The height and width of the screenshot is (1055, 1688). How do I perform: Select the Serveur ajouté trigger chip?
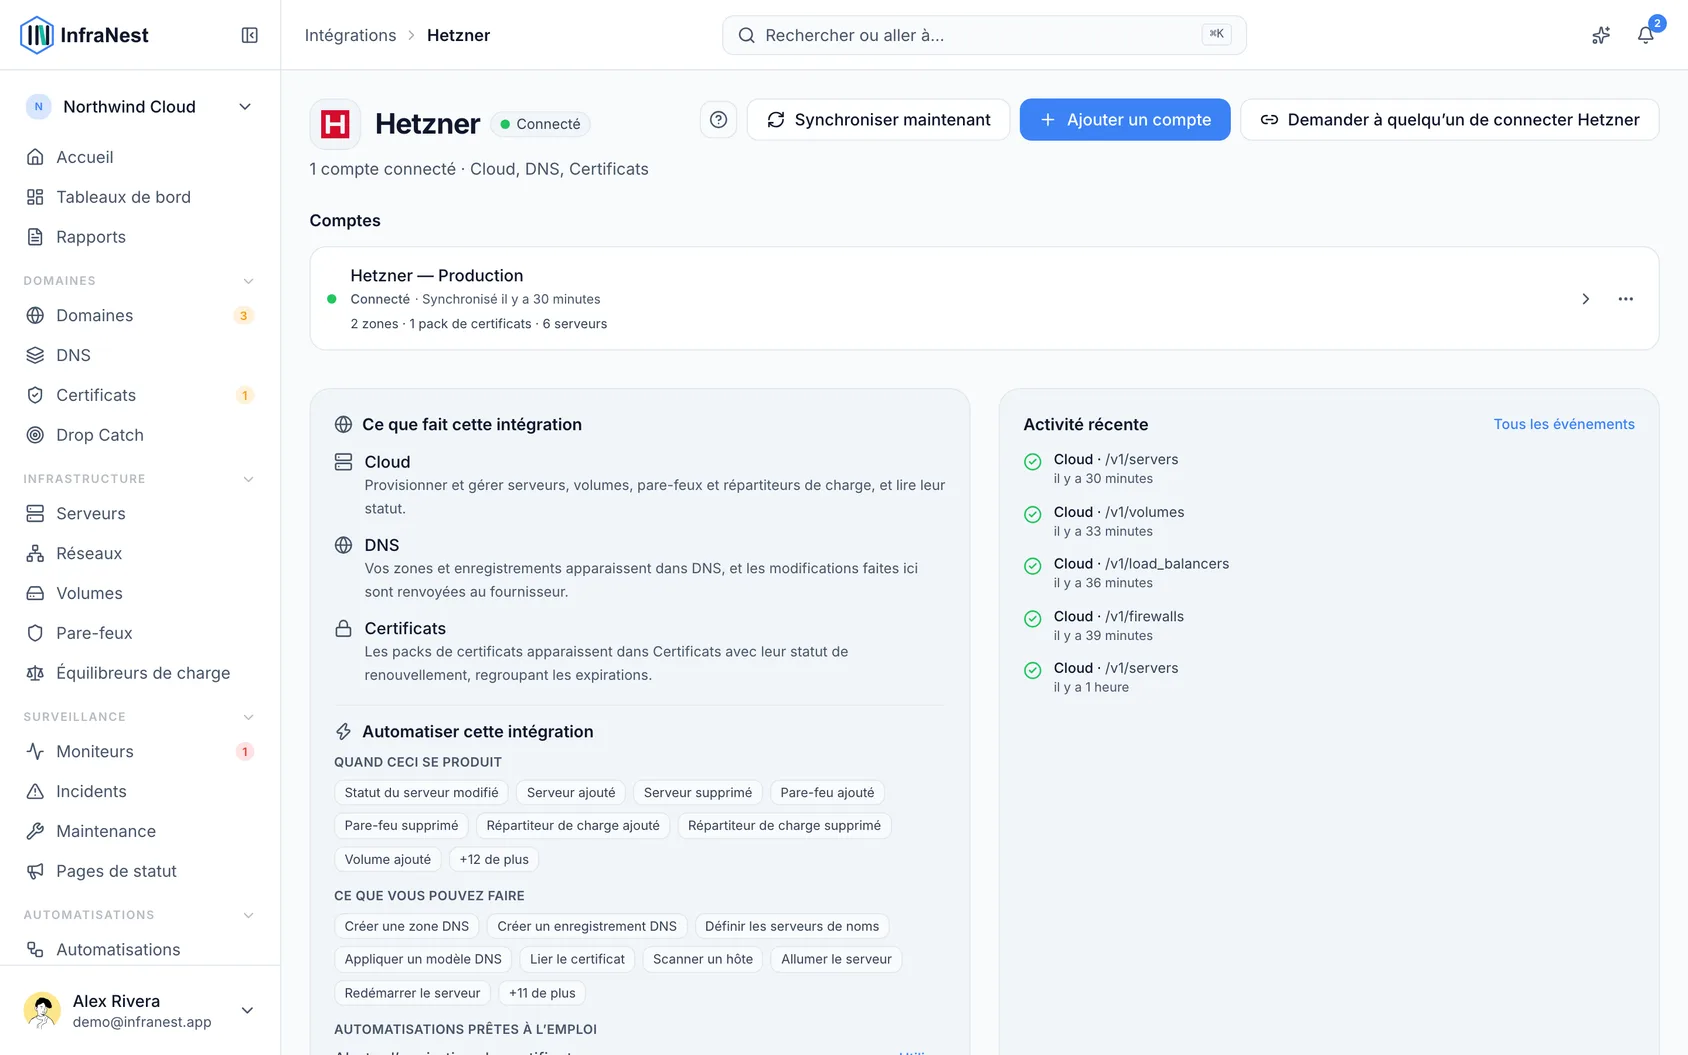point(571,792)
